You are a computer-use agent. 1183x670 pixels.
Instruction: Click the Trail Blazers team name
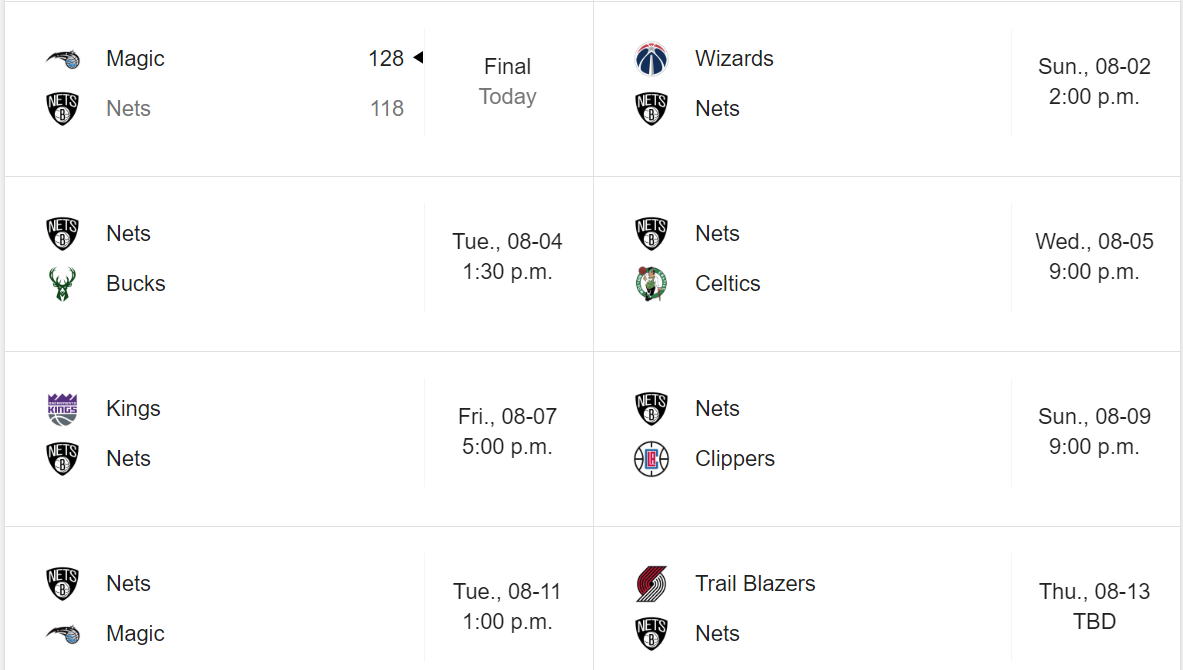coord(755,584)
